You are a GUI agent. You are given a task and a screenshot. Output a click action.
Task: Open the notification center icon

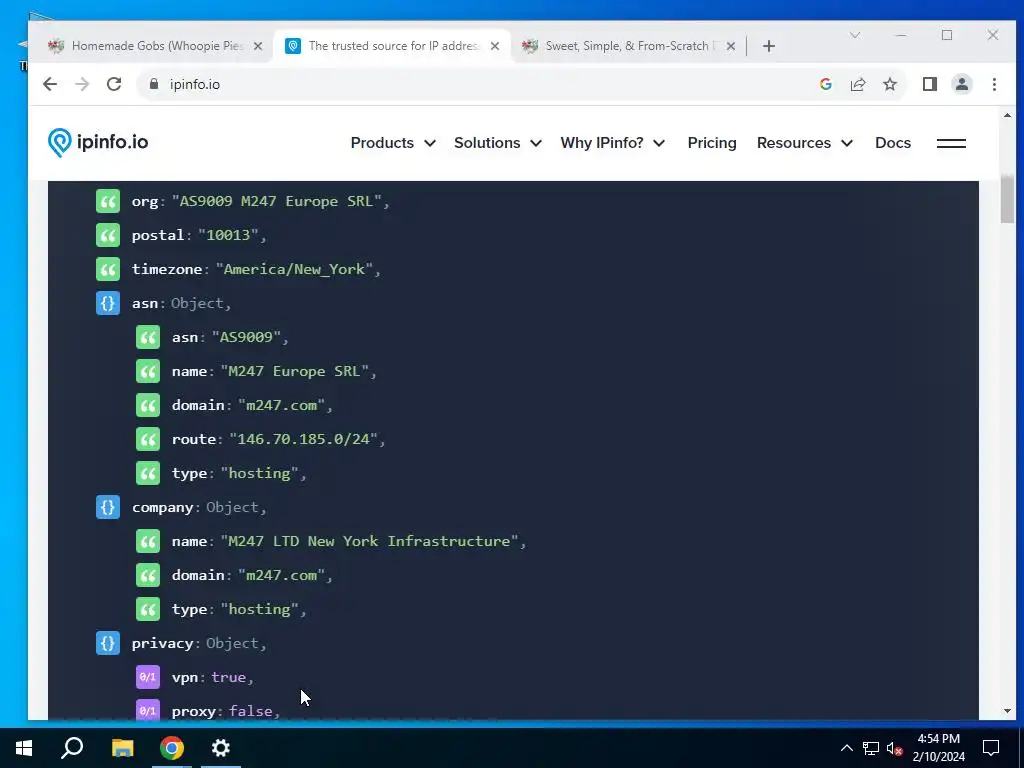[991, 748]
